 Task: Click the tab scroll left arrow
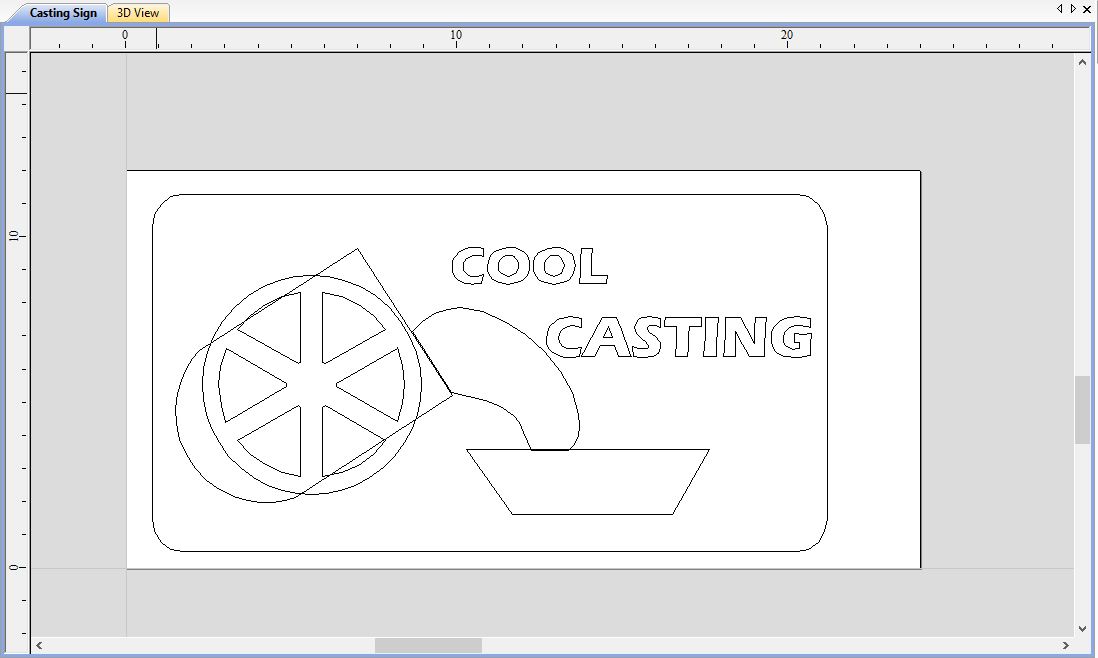coord(1059,8)
